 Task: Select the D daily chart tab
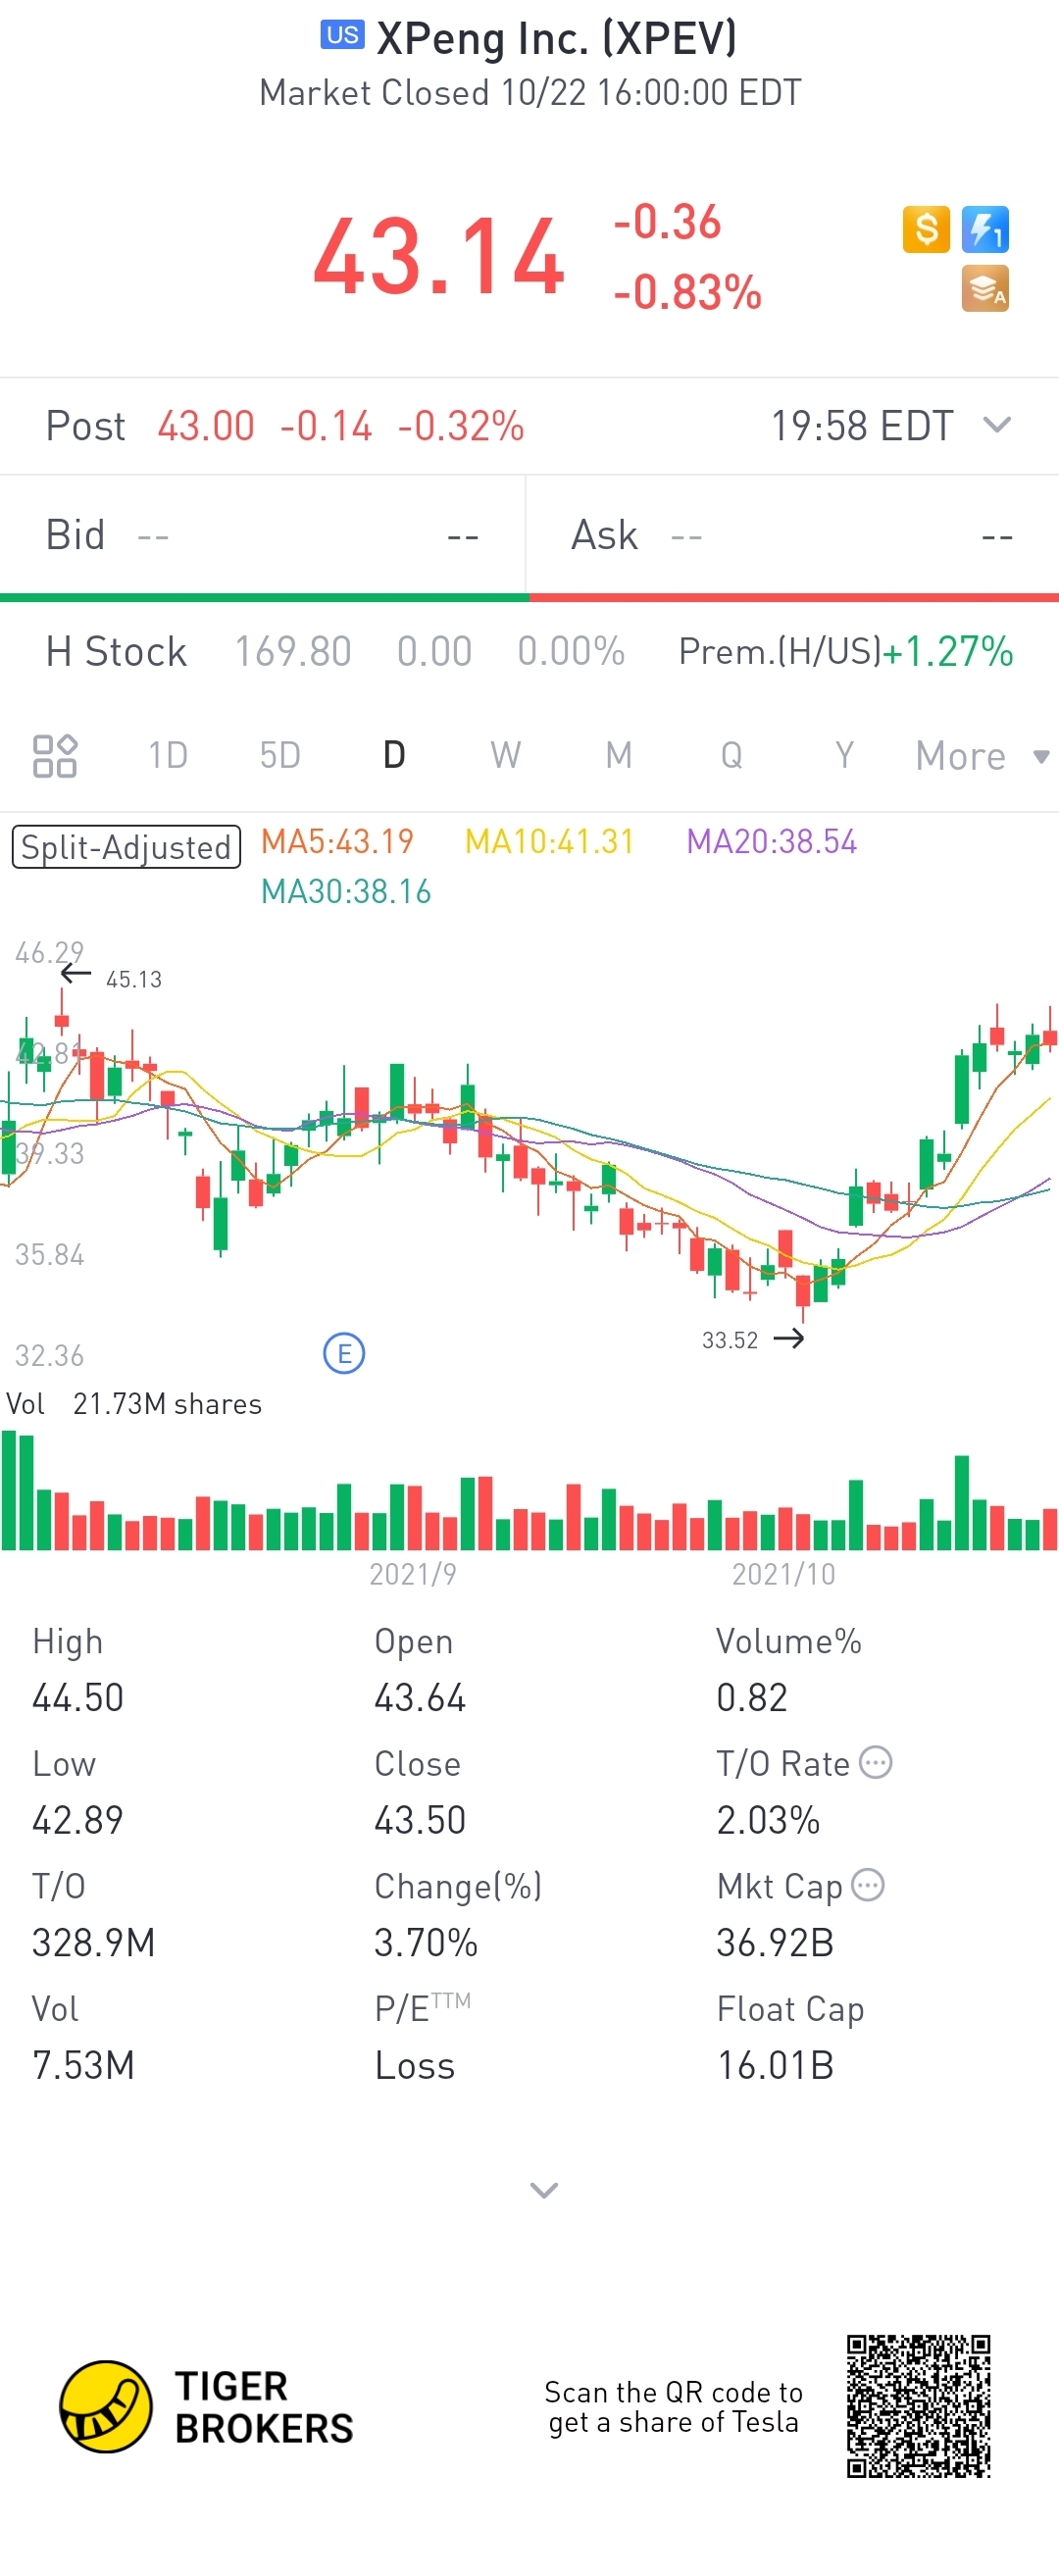[394, 755]
